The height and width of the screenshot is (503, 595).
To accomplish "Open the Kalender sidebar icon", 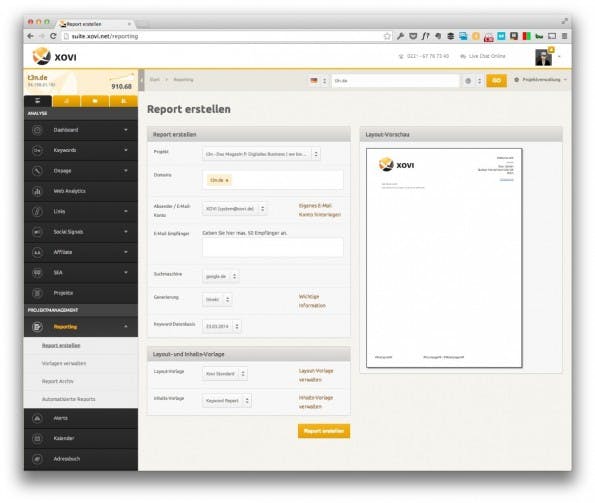I will point(37,439).
